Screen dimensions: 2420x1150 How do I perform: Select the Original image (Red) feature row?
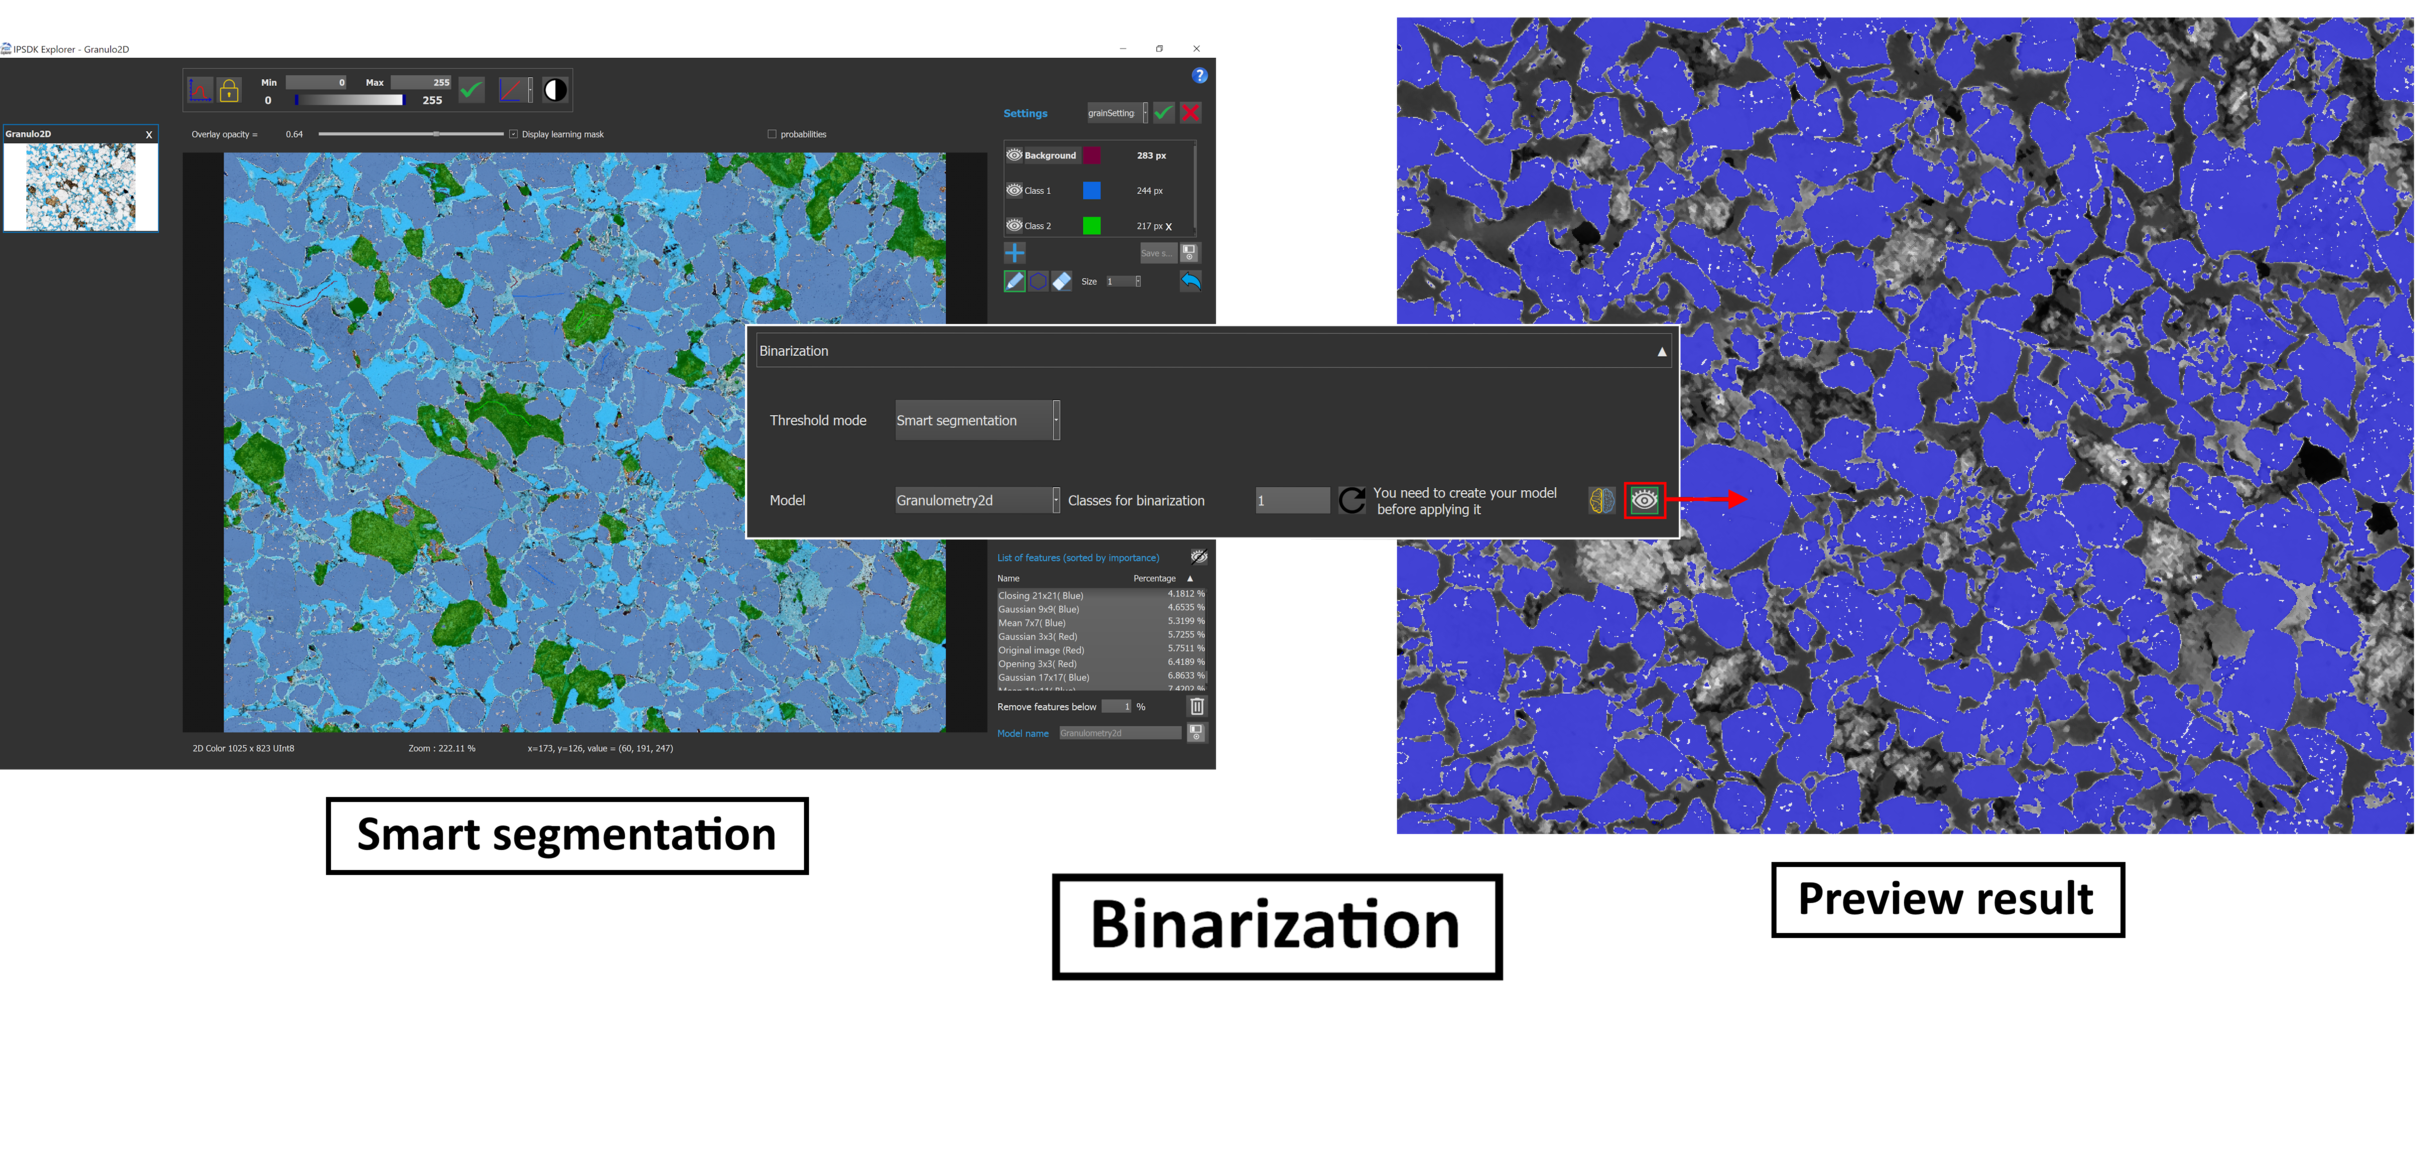click(x=1101, y=650)
